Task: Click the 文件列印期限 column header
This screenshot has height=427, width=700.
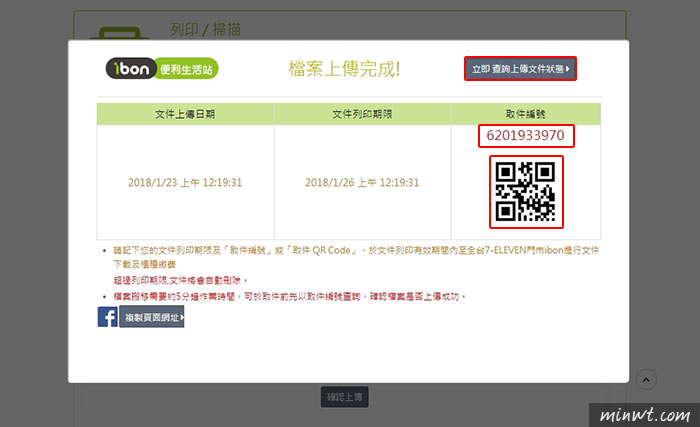Action: coord(362,114)
